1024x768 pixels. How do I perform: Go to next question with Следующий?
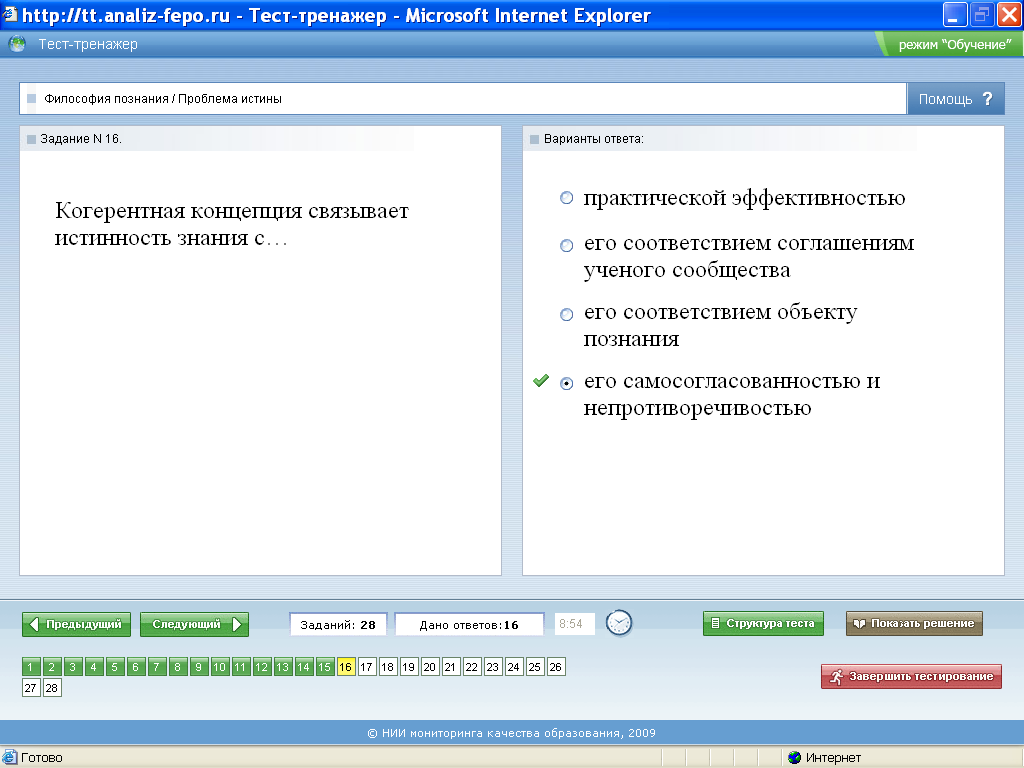[x=194, y=624]
